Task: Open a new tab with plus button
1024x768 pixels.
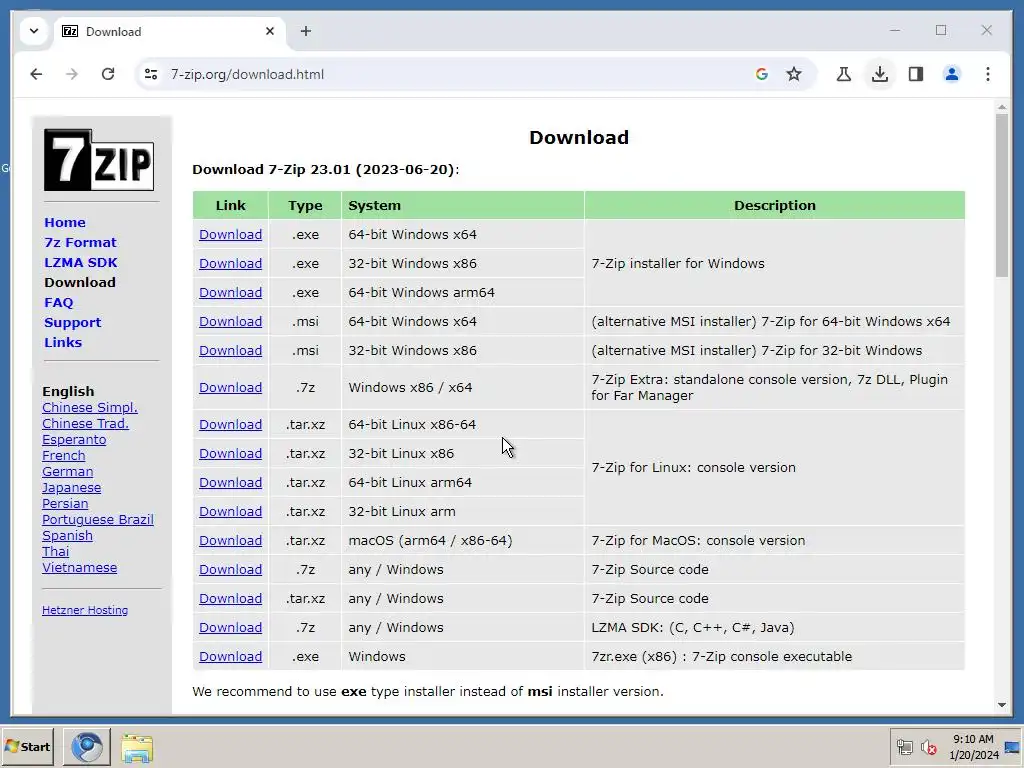Action: coord(306,31)
